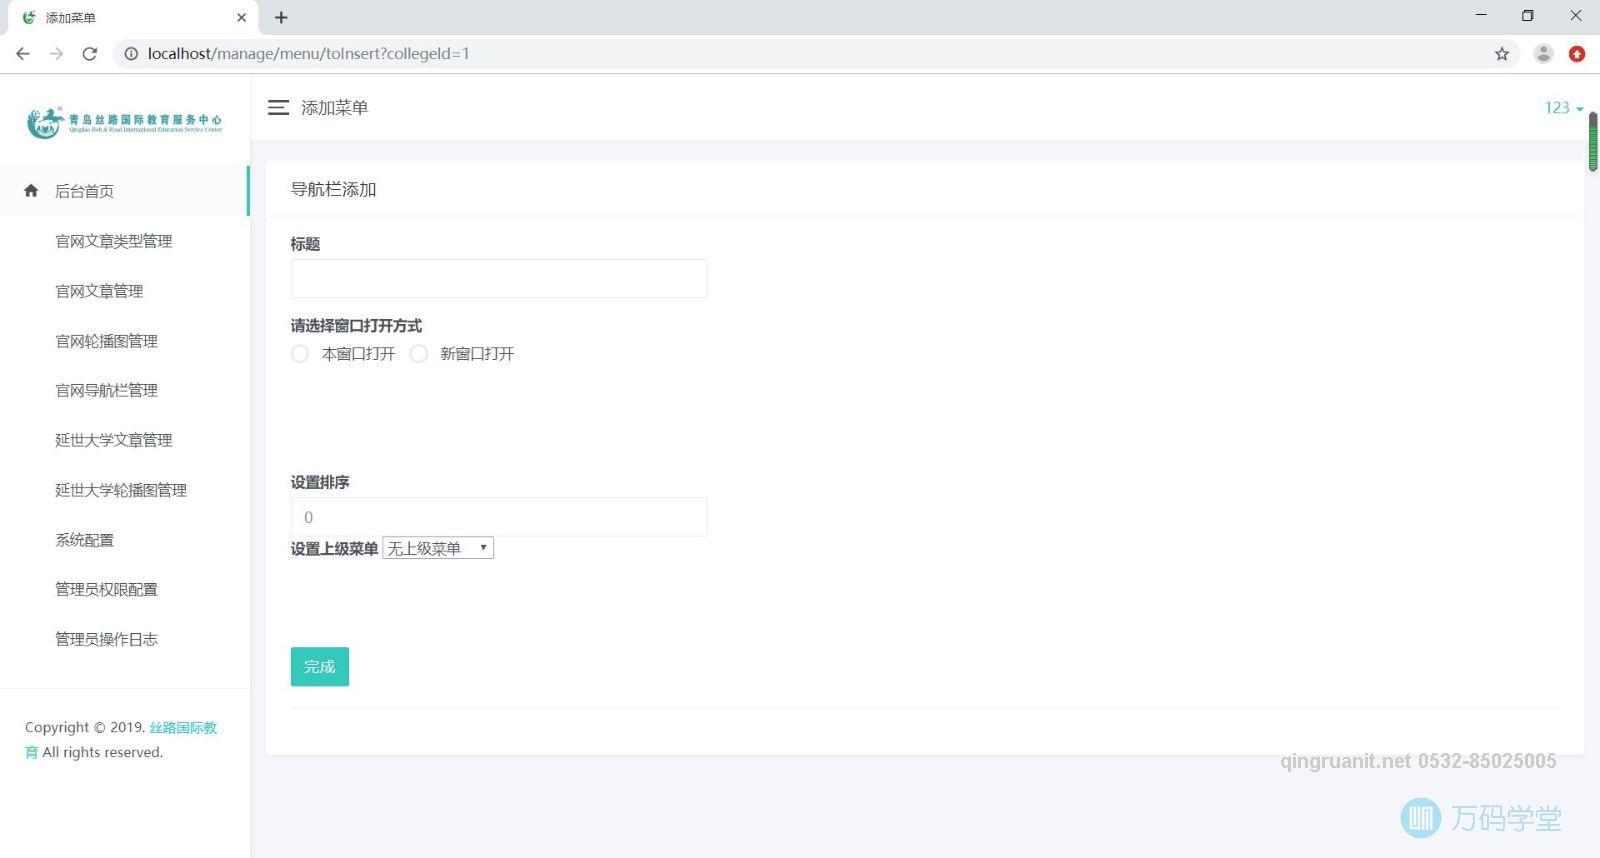This screenshot has width=1600, height=858.
Task: Open 管理员权限配置 sidebar item
Action: tap(107, 589)
